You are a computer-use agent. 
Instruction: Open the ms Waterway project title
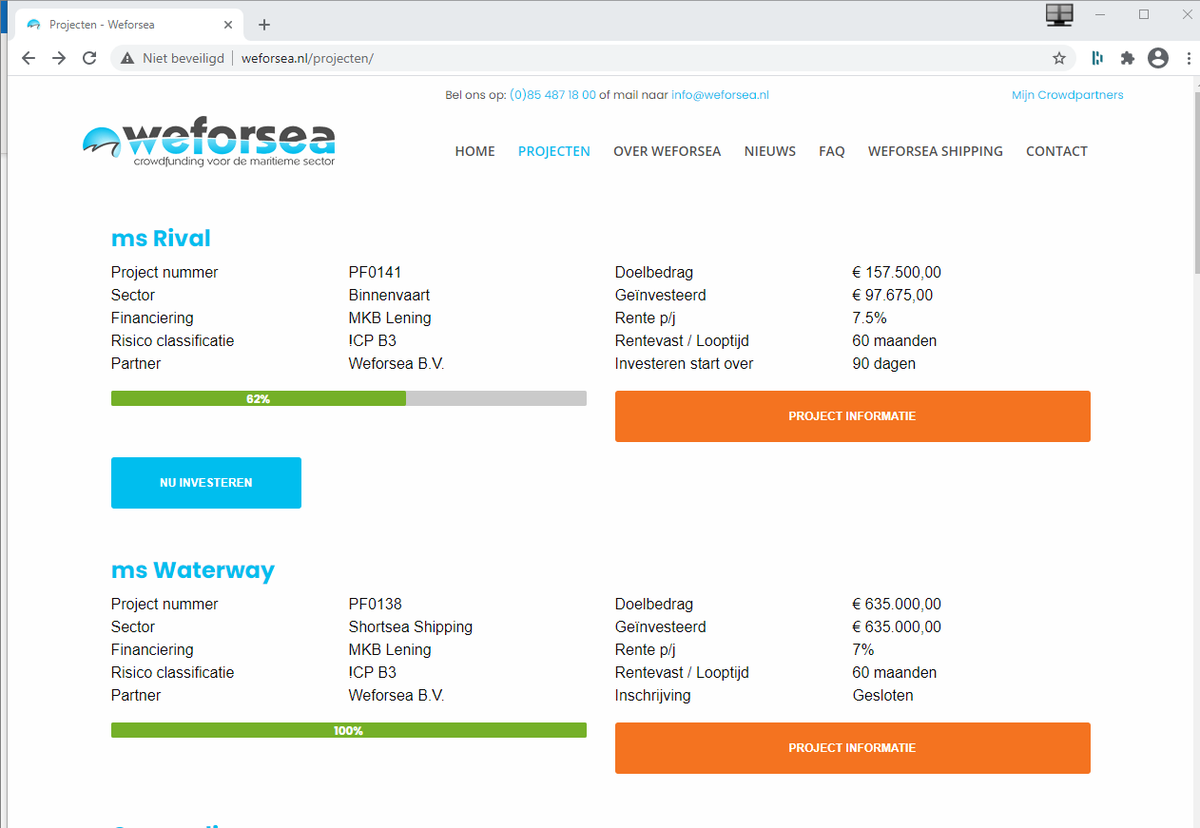[x=193, y=570]
